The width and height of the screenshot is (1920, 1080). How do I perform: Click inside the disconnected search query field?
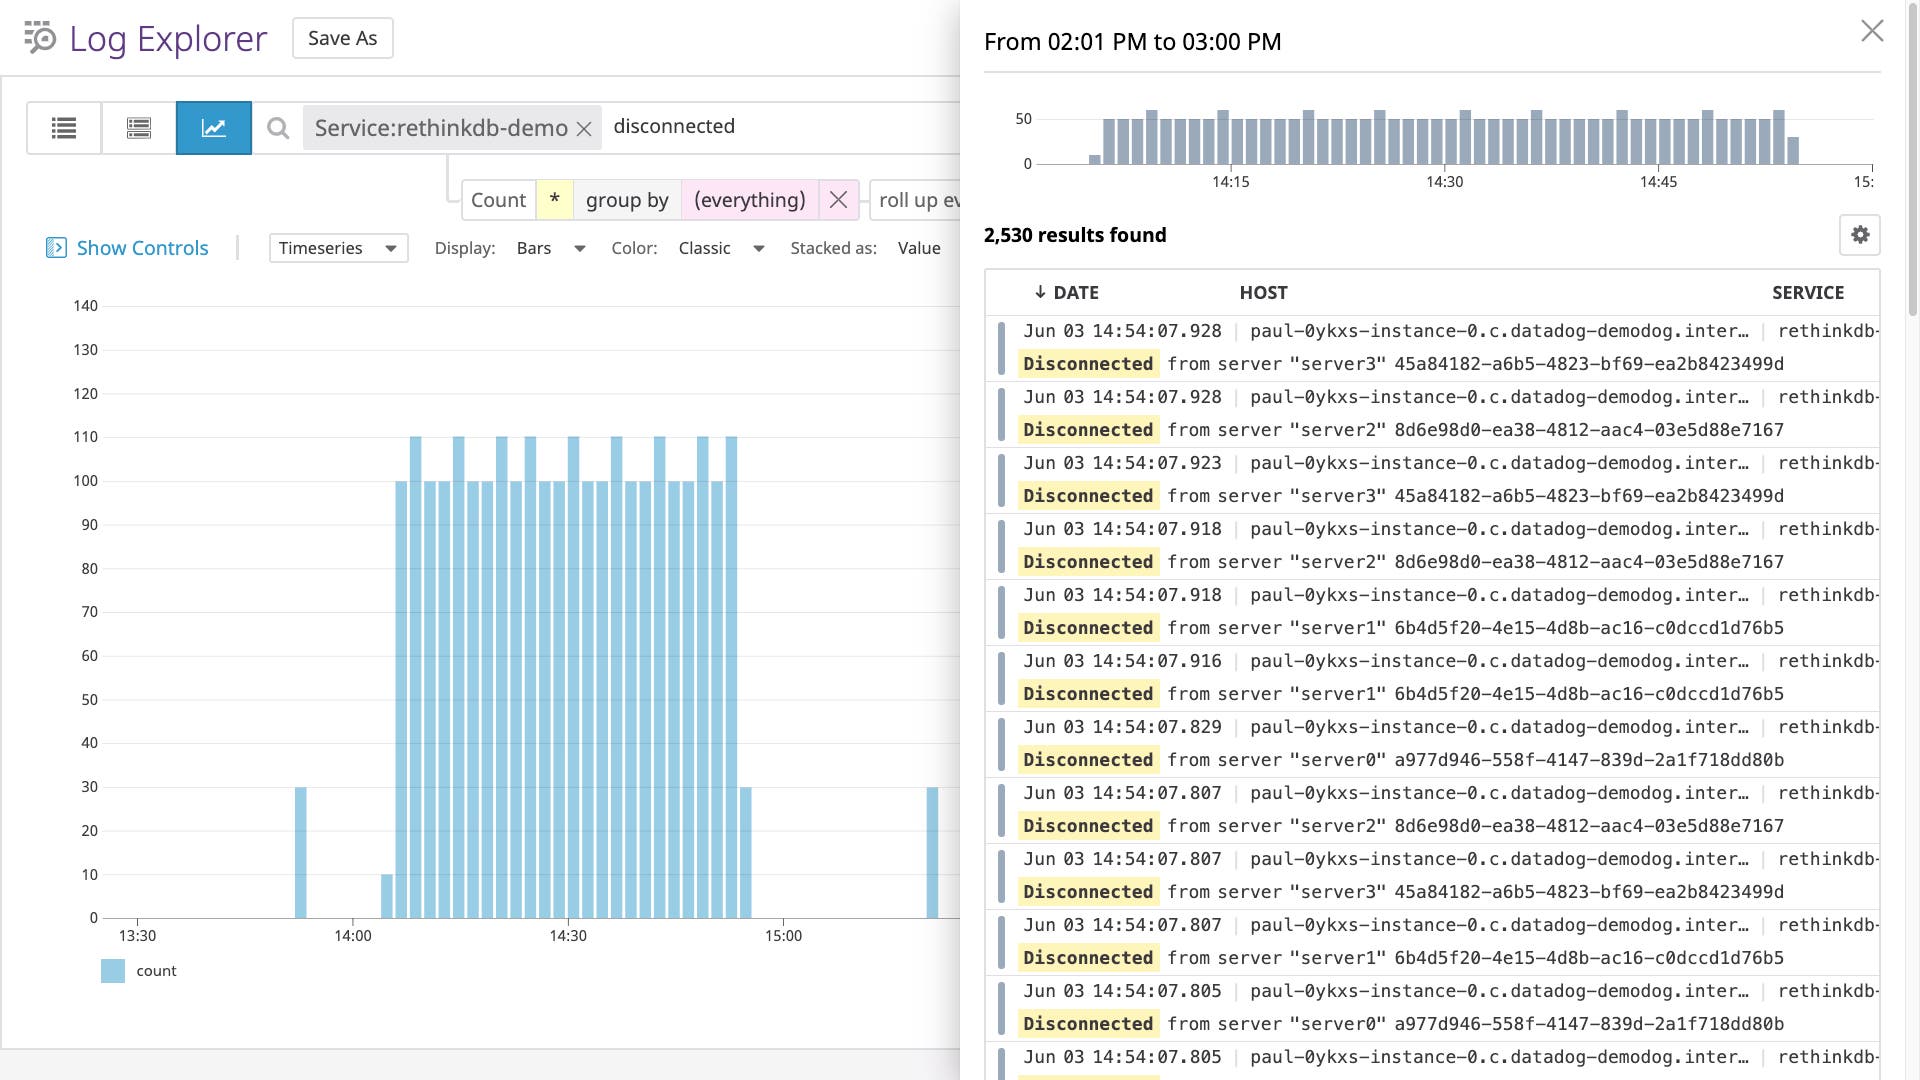click(x=675, y=126)
